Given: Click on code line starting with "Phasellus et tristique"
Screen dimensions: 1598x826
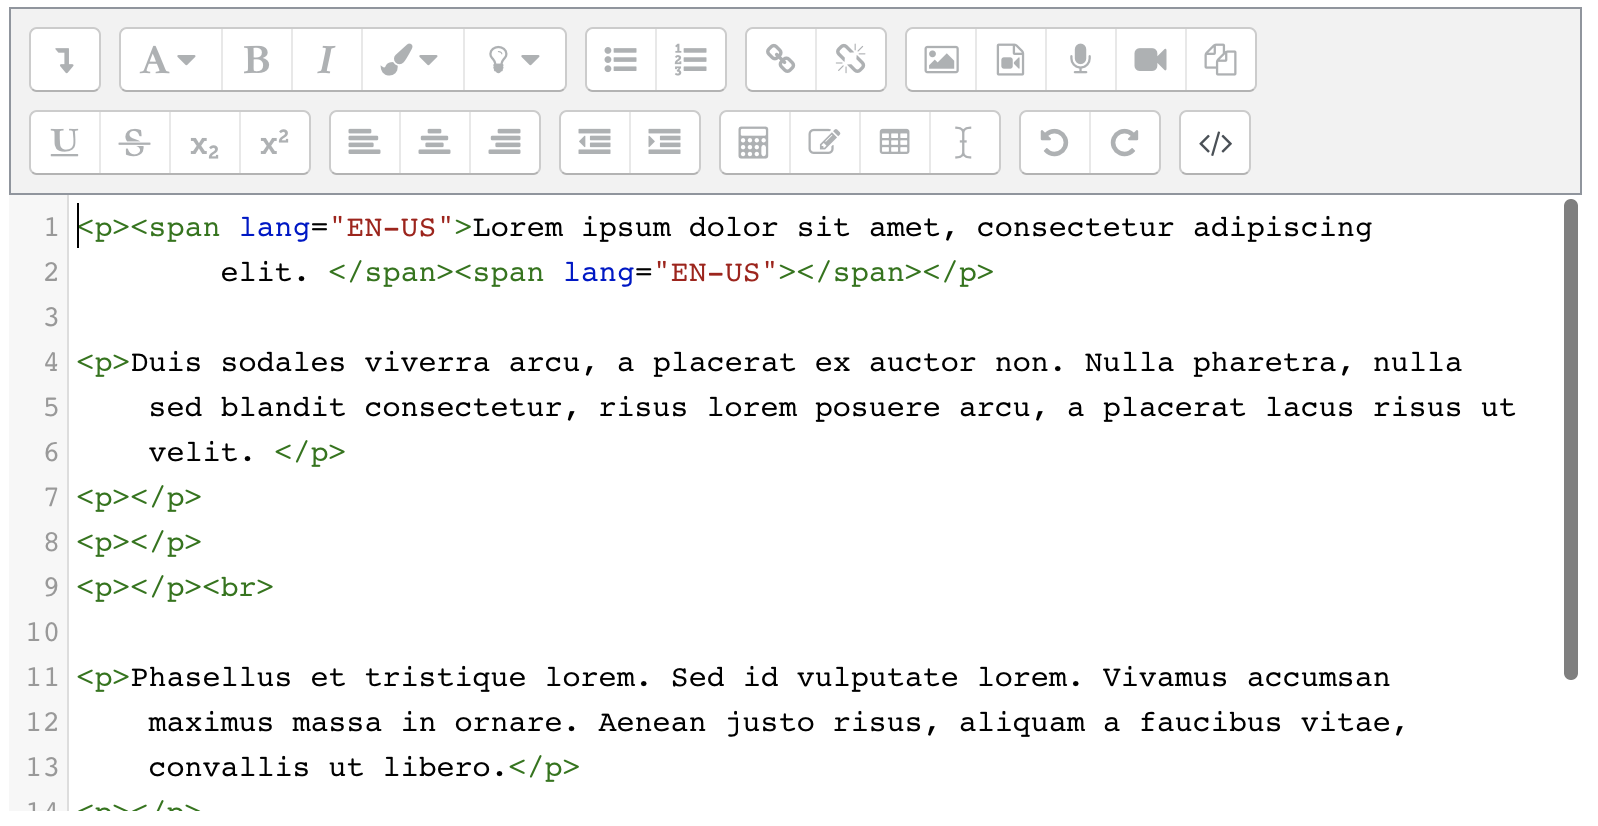Looking at the screenshot, I should point(700,678).
